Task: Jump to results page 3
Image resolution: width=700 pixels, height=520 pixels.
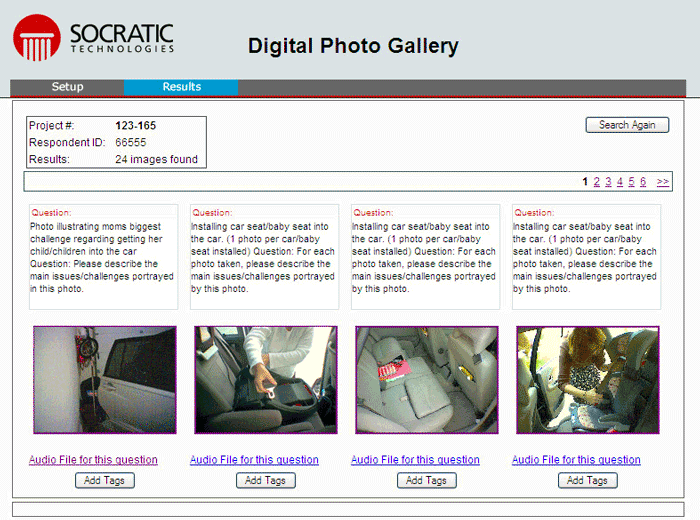Action: (608, 182)
